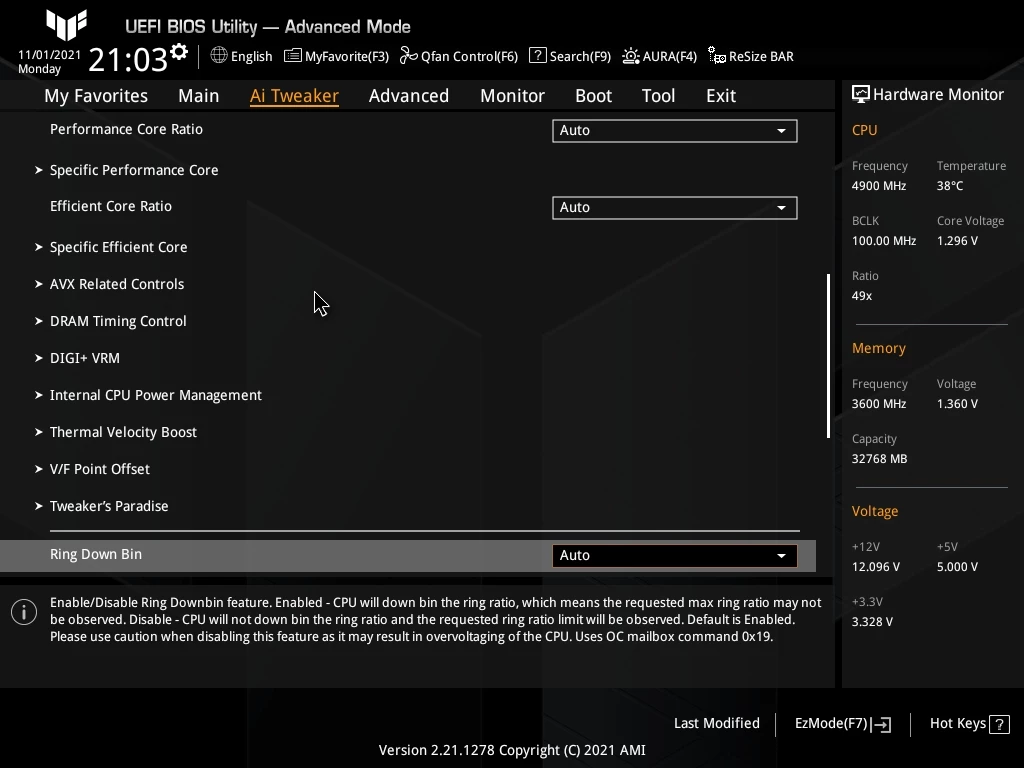This screenshot has height=768, width=1024.
Task: Expand Thermal Velocity Boost submenu
Action: point(123,432)
